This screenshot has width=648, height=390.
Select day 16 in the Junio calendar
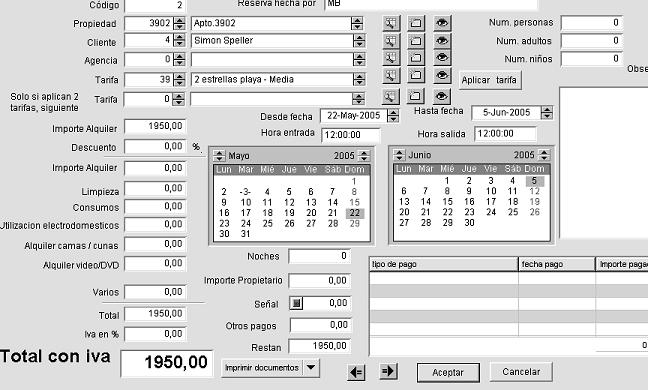469,202
